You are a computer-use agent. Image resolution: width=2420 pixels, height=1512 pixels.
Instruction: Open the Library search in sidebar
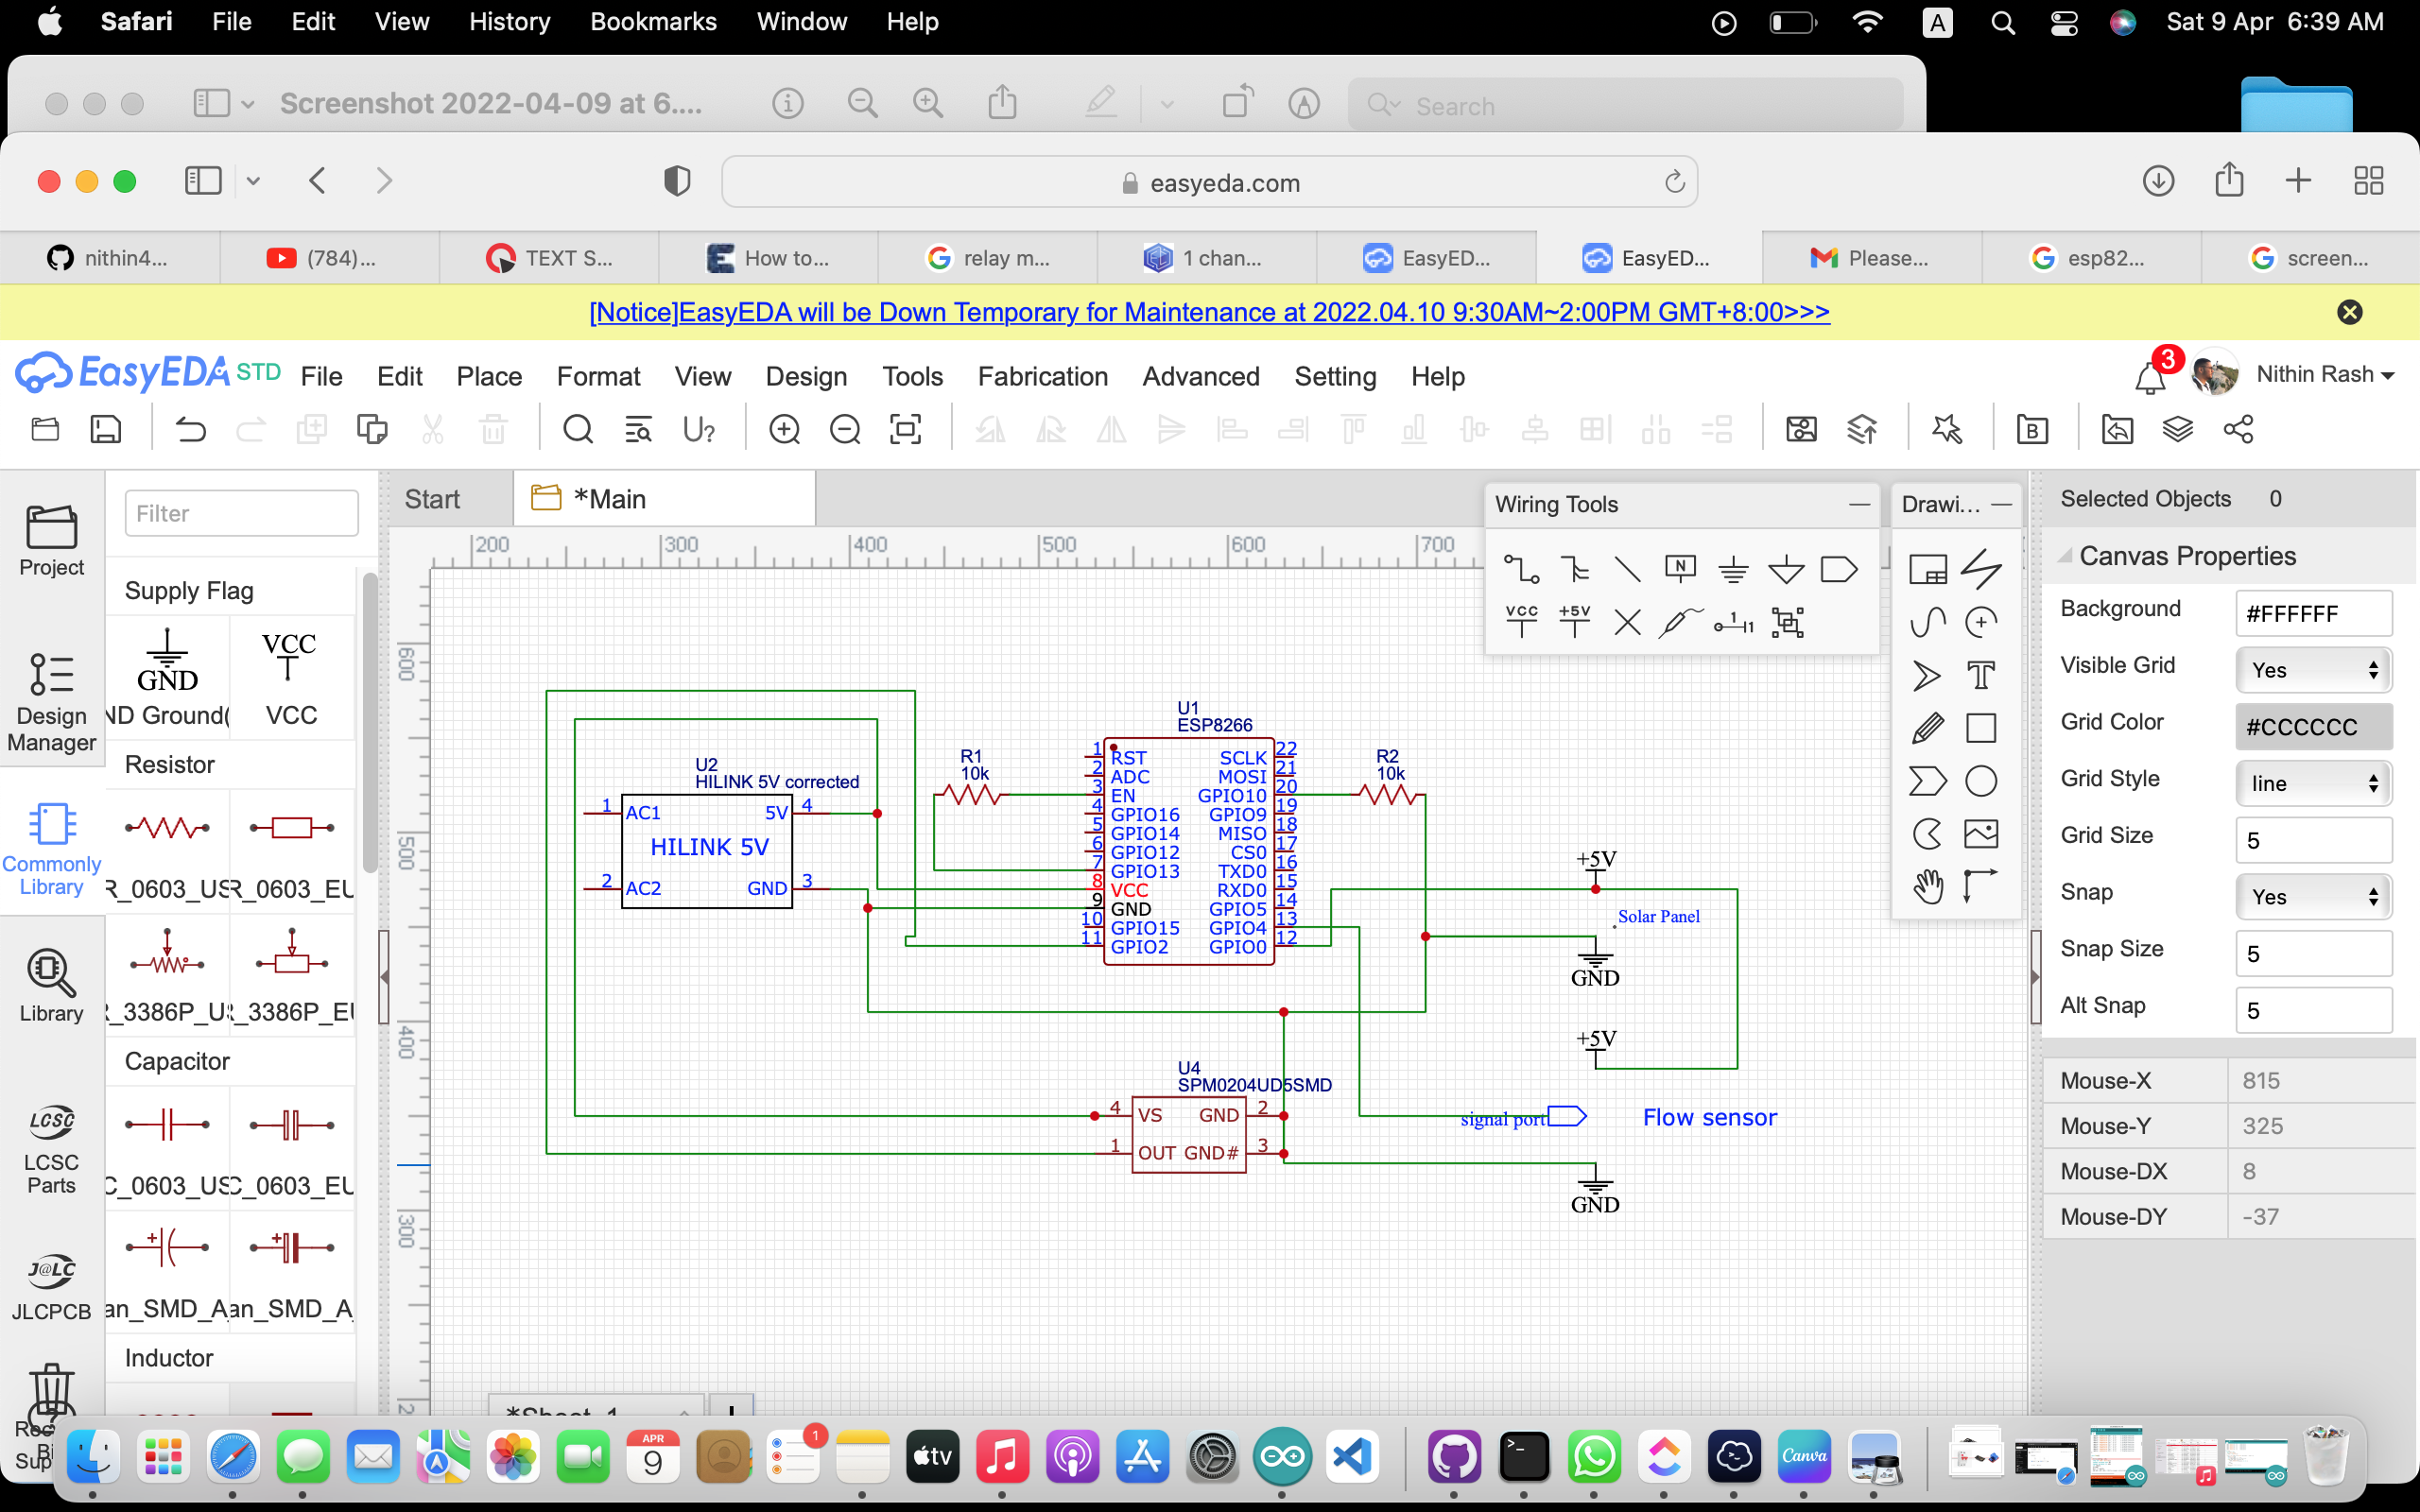pos(51,987)
